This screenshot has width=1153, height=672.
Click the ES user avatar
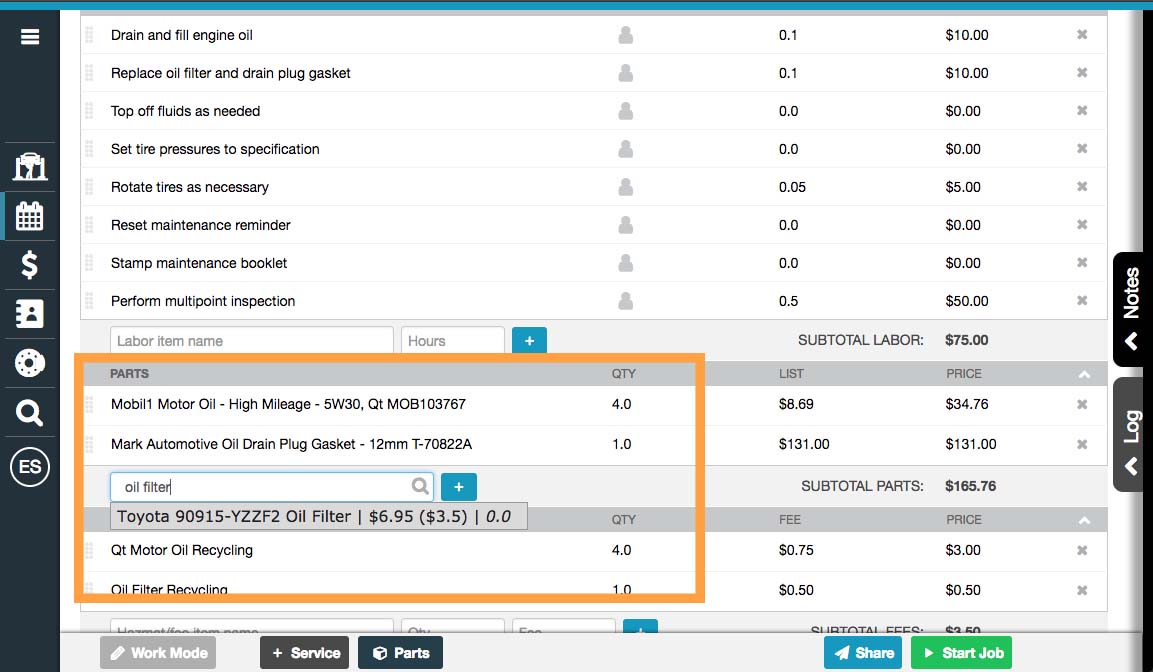coord(29,464)
